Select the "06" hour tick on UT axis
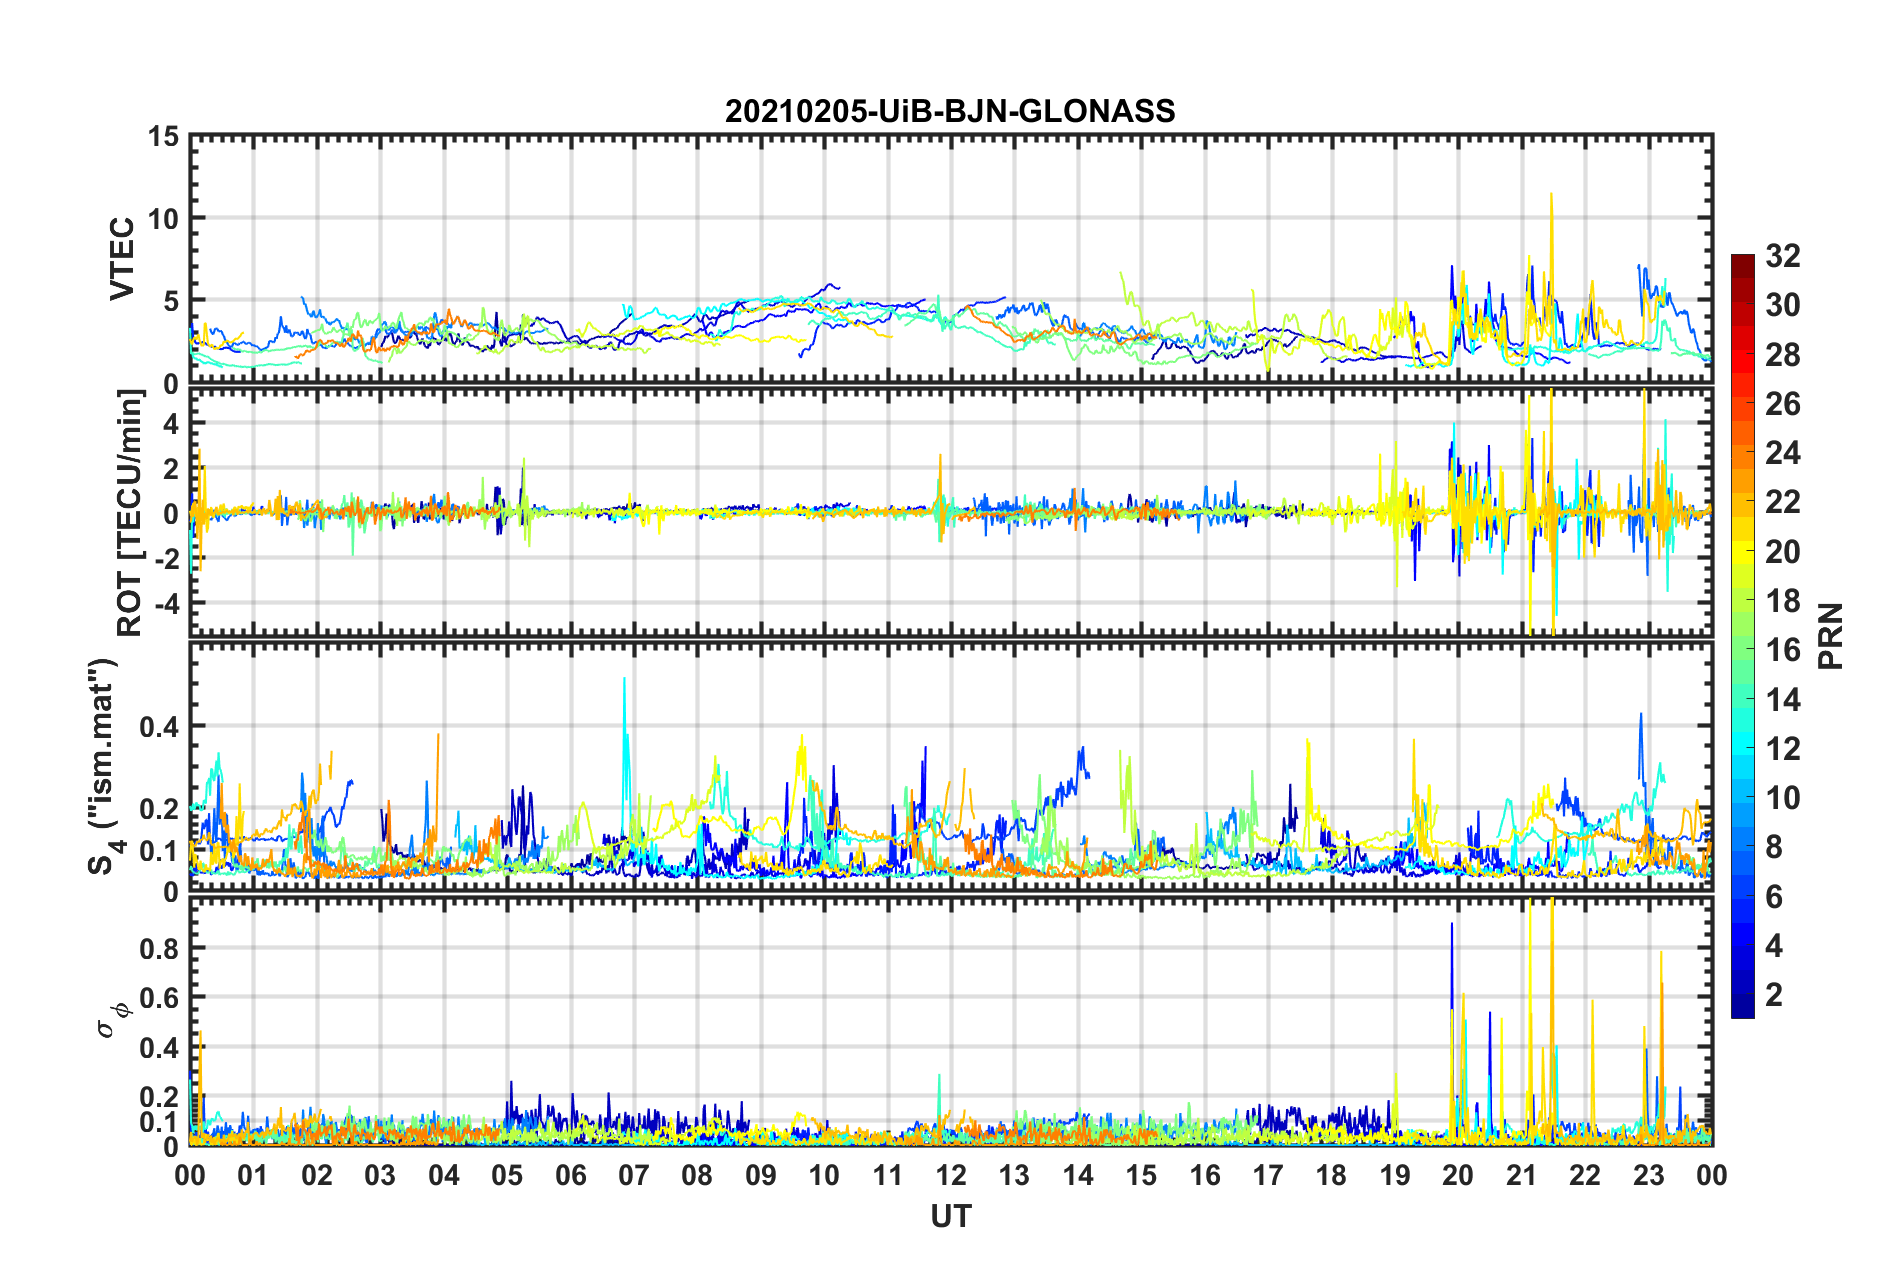The height and width of the screenshot is (1272, 1902). coord(571,1175)
